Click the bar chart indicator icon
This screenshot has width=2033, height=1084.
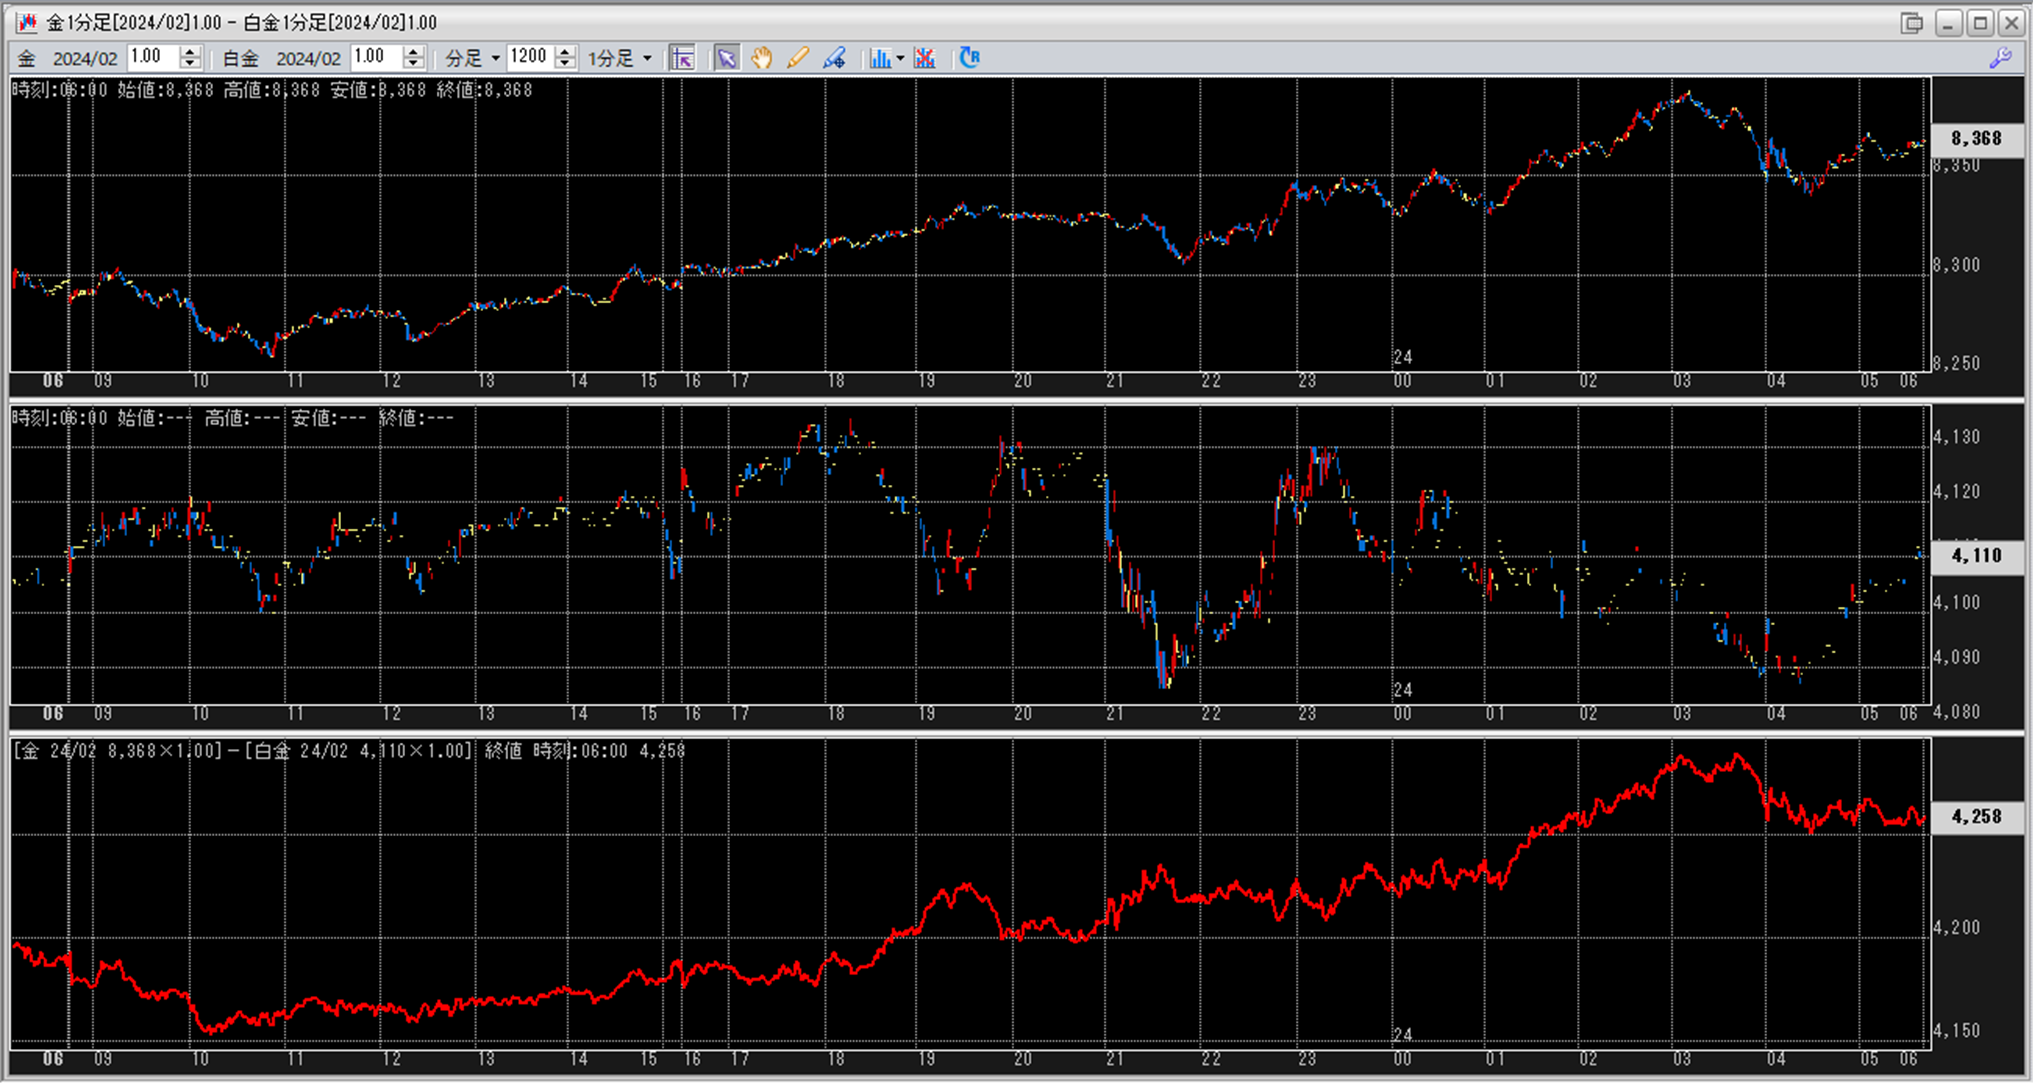[879, 58]
